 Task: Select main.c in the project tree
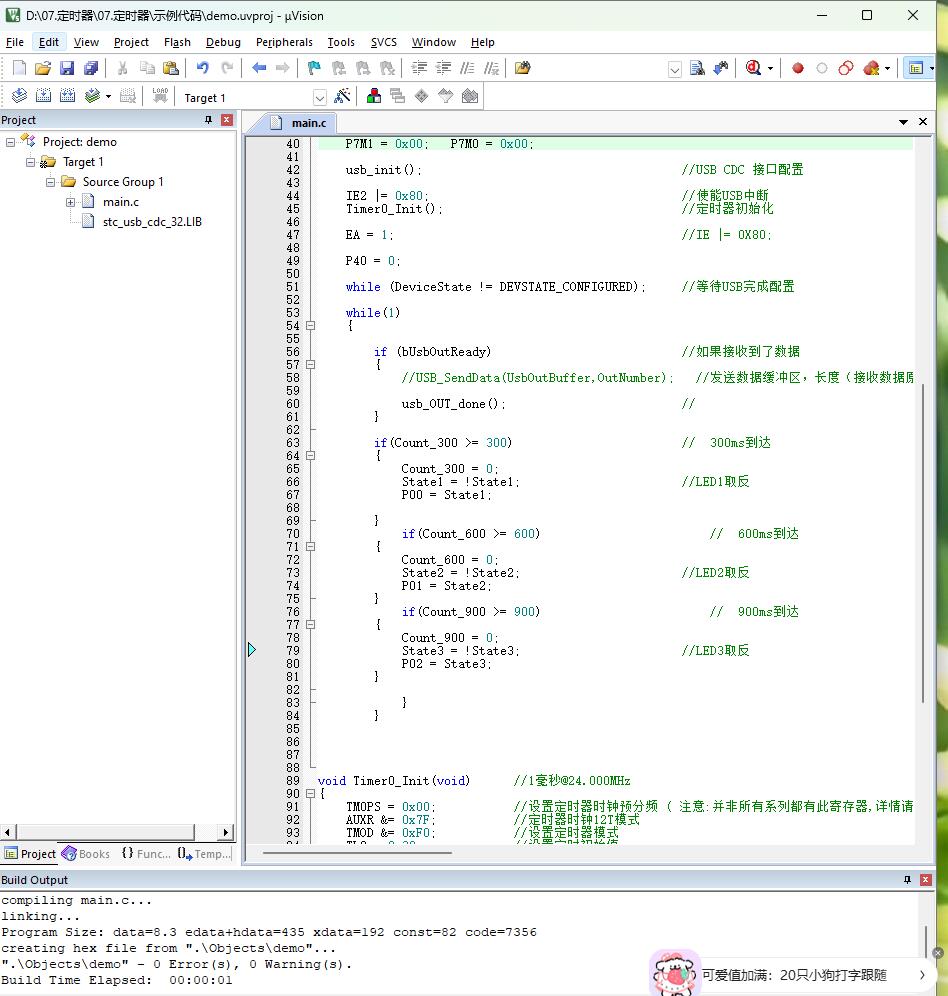pyautogui.click(x=121, y=202)
